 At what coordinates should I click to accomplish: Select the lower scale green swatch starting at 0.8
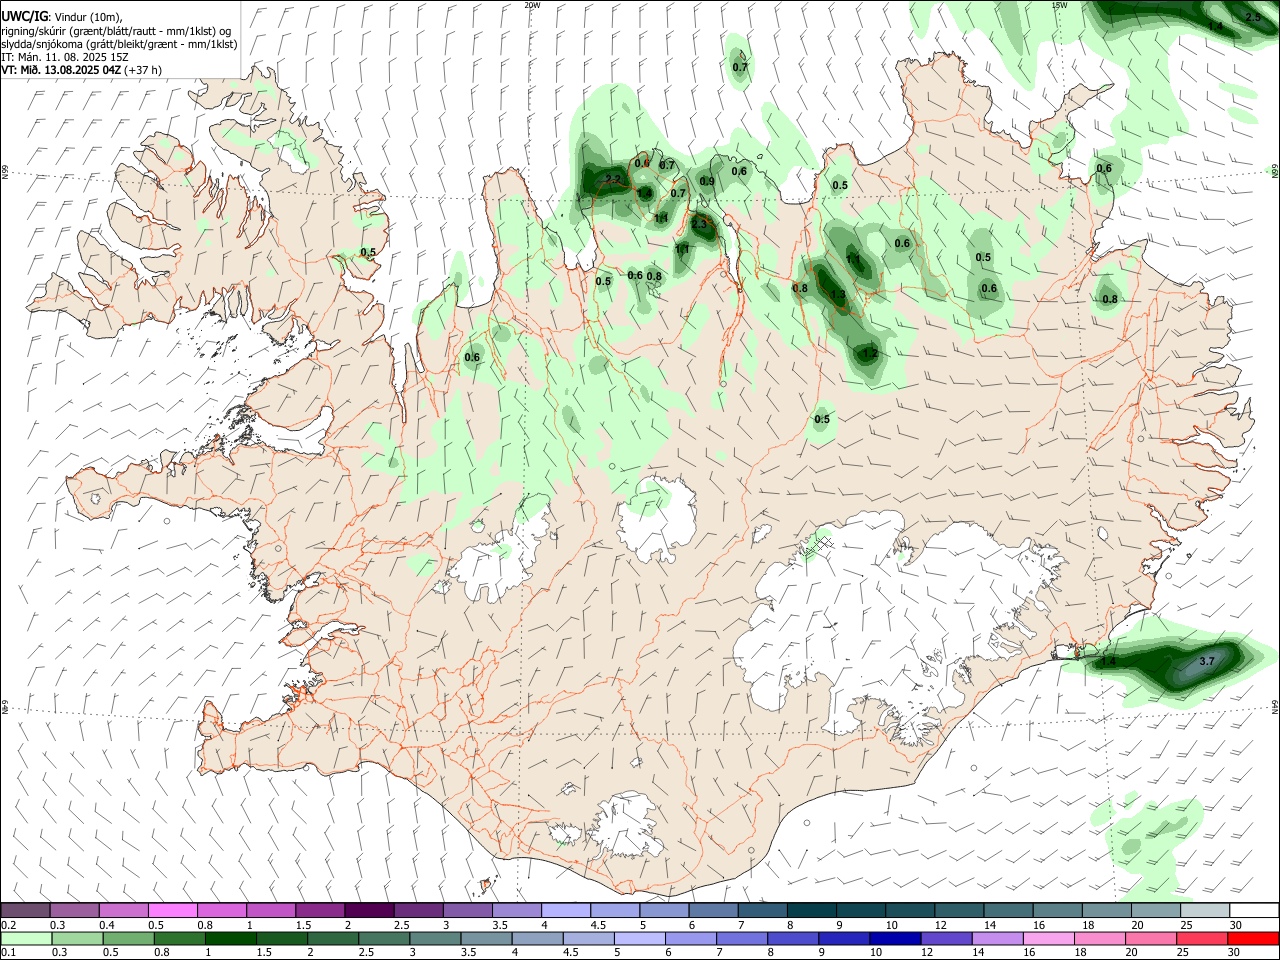(x=179, y=938)
